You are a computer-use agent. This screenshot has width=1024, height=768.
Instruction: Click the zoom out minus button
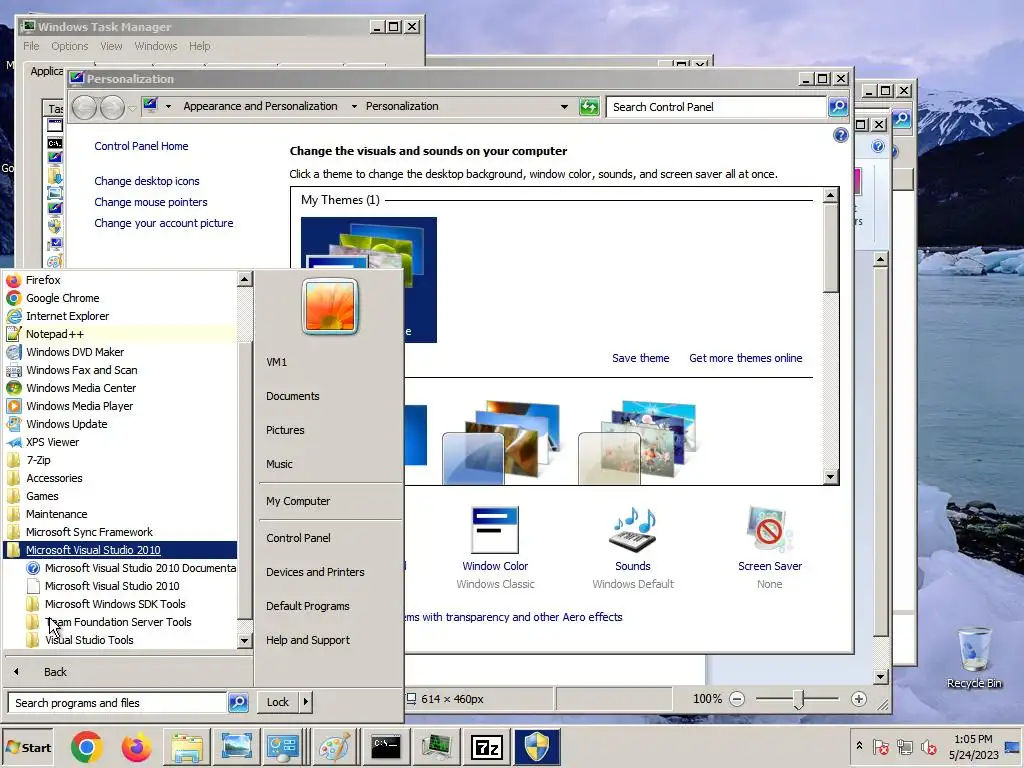click(737, 699)
